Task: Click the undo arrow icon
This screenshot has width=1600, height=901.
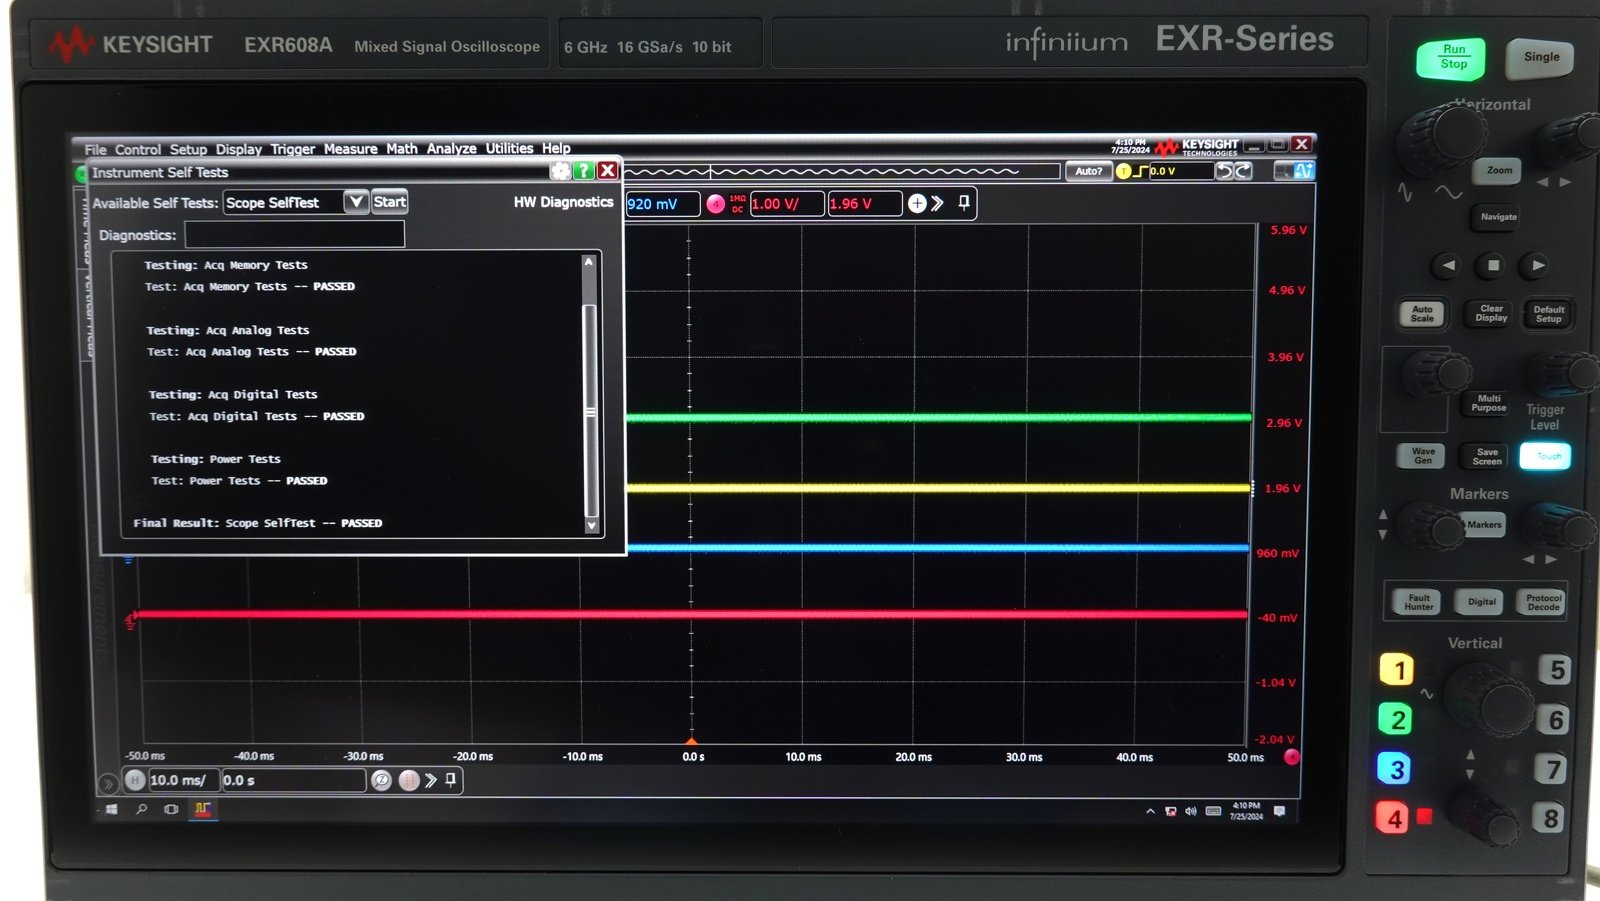Action: [1224, 171]
